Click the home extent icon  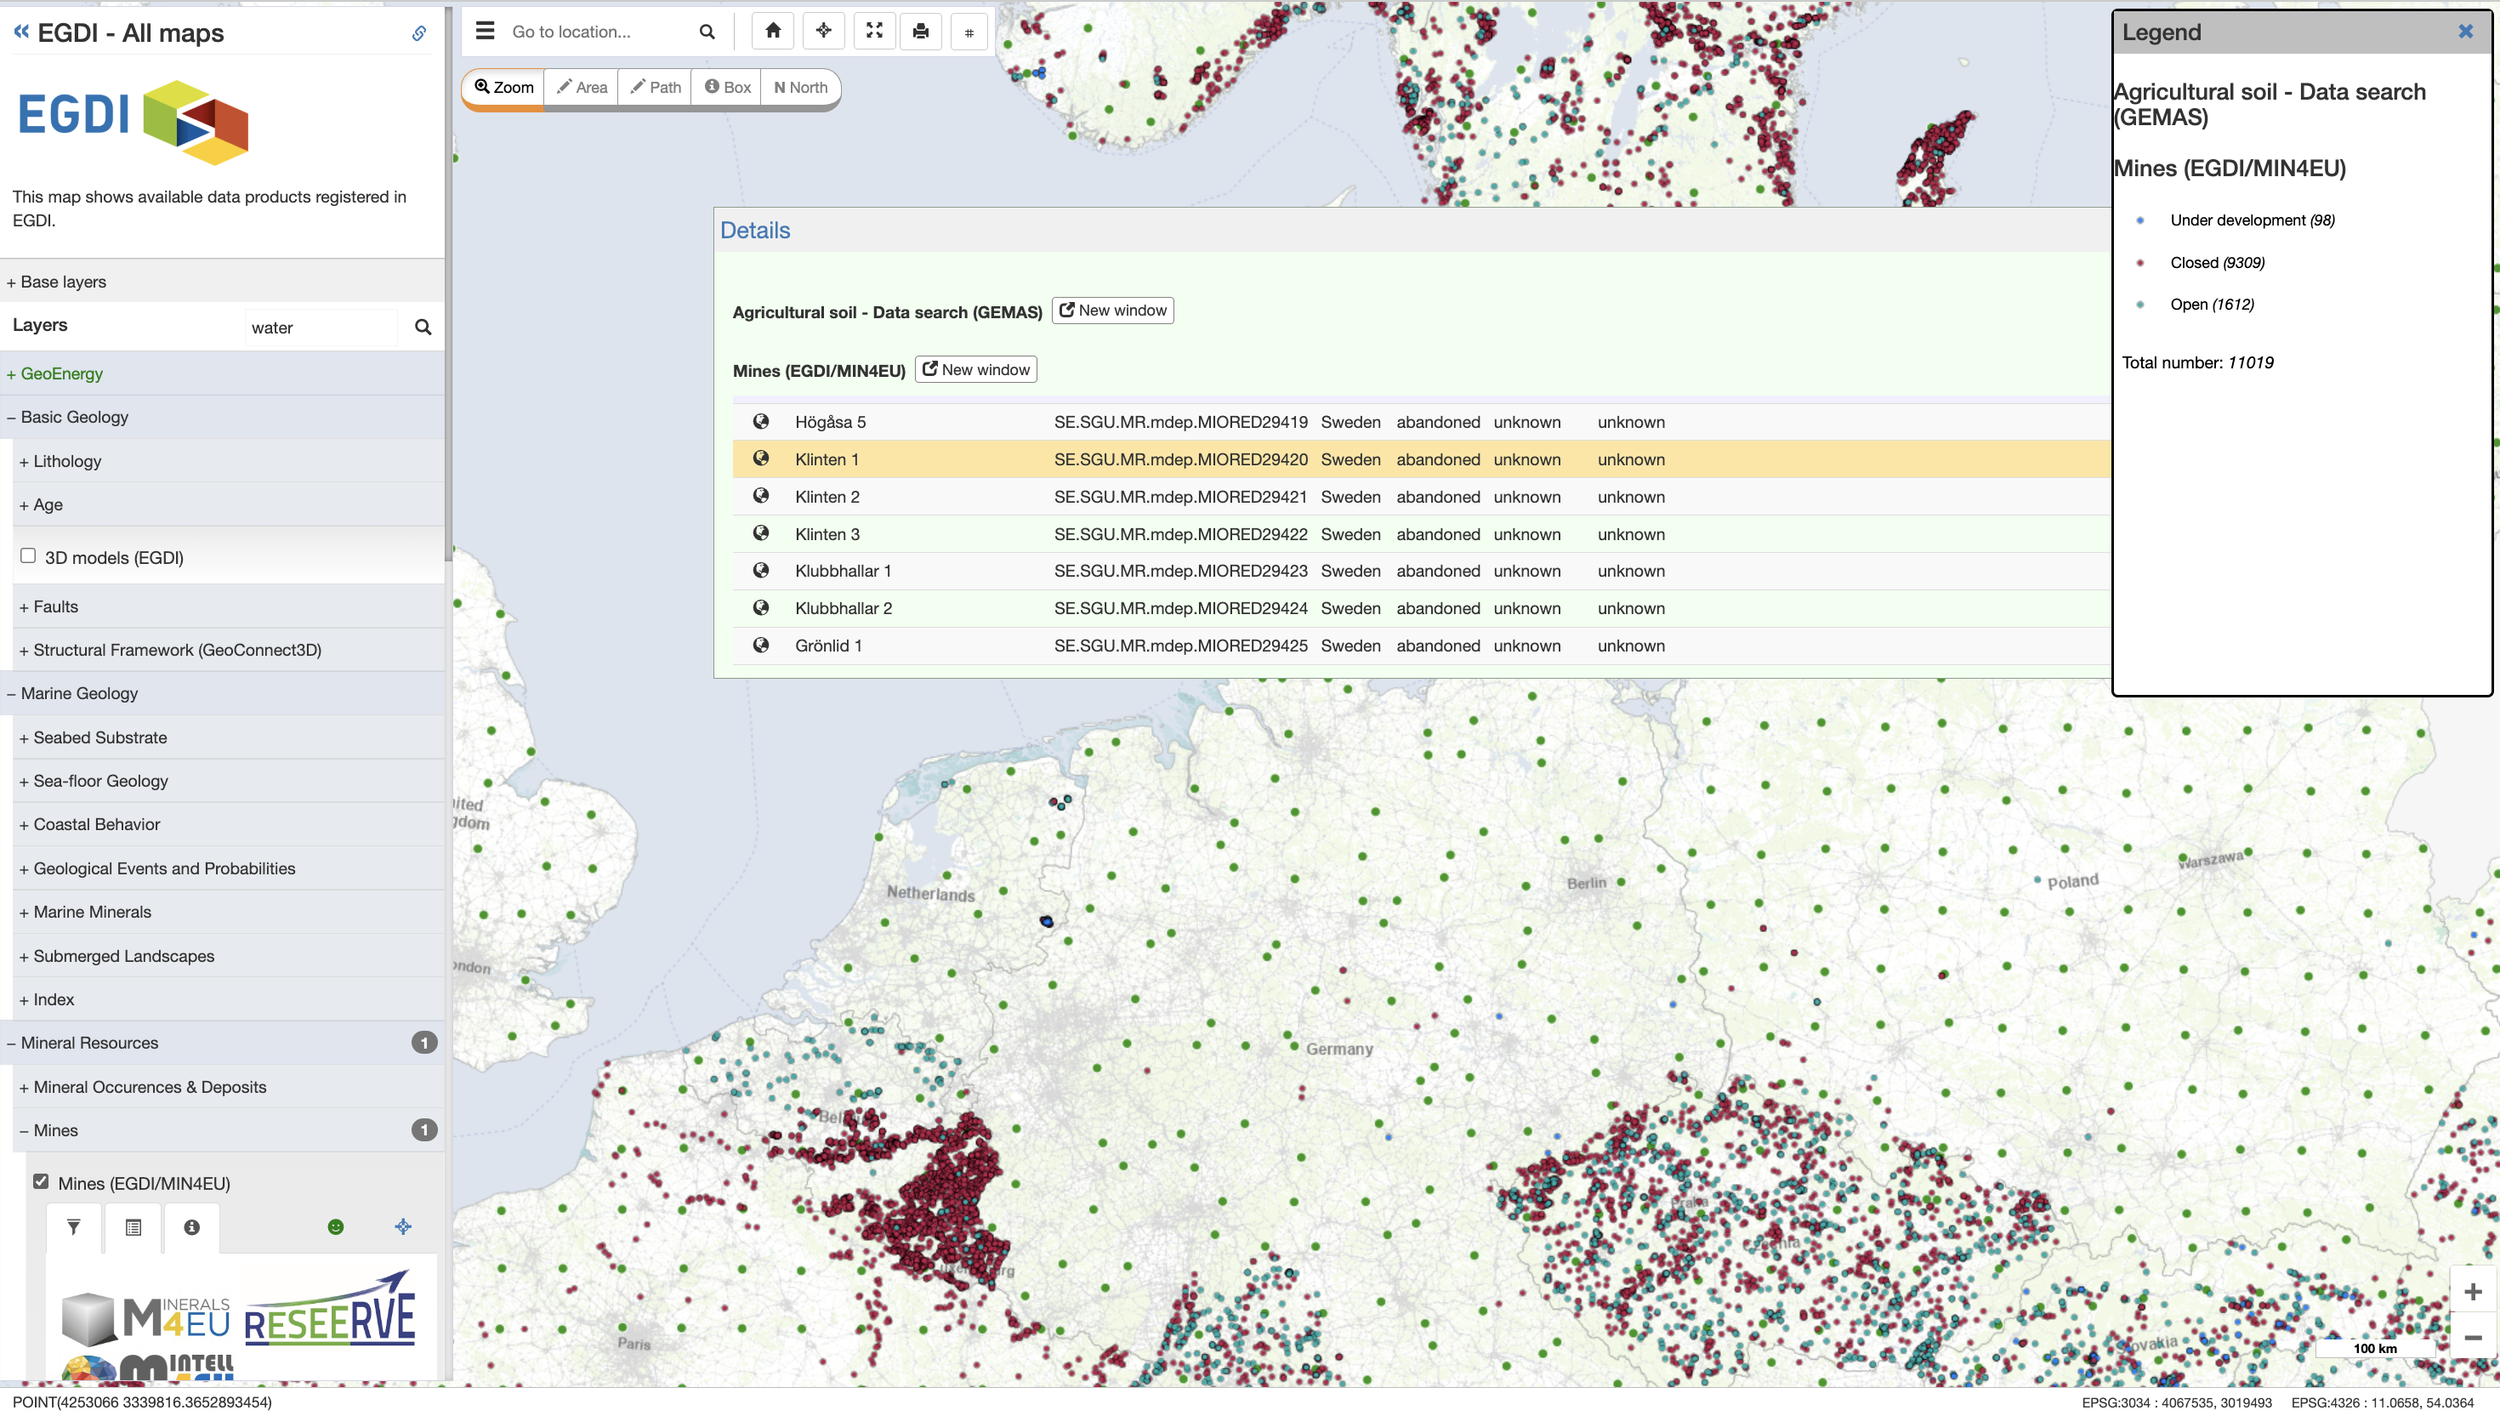coord(773,31)
